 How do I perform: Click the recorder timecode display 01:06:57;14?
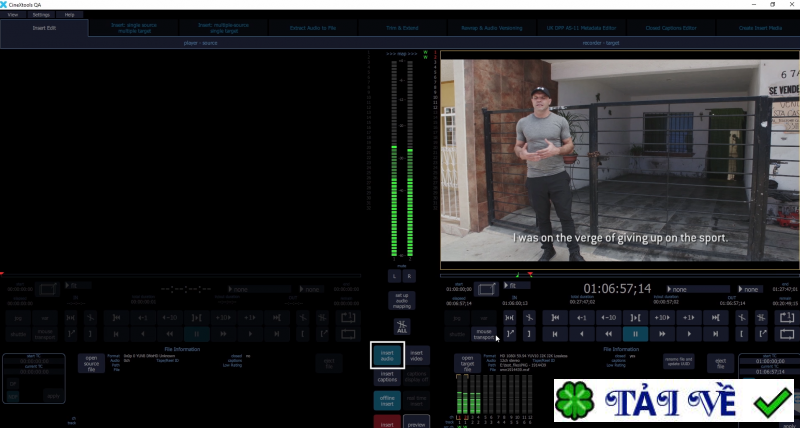617,289
